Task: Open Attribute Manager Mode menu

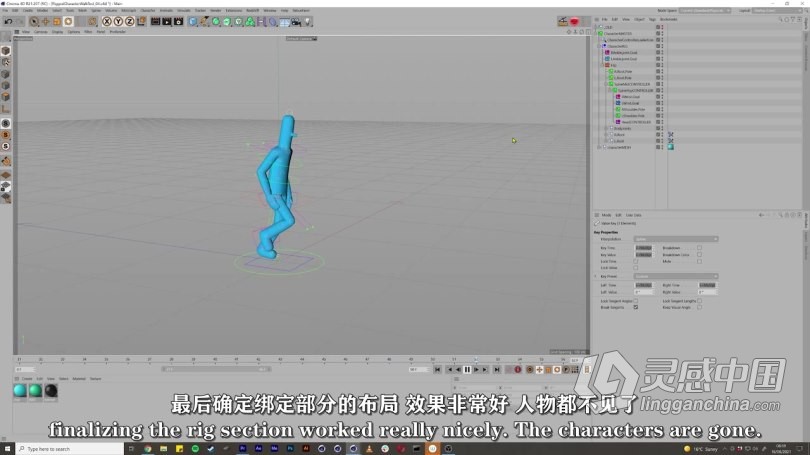Action: (x=606, y=215)
